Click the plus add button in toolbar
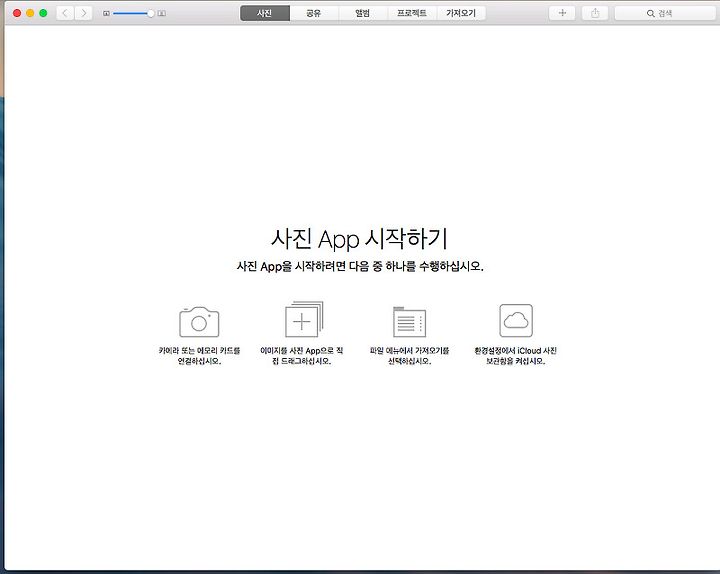This screenshot has width=720, height=574. click(x=562, y=13)
